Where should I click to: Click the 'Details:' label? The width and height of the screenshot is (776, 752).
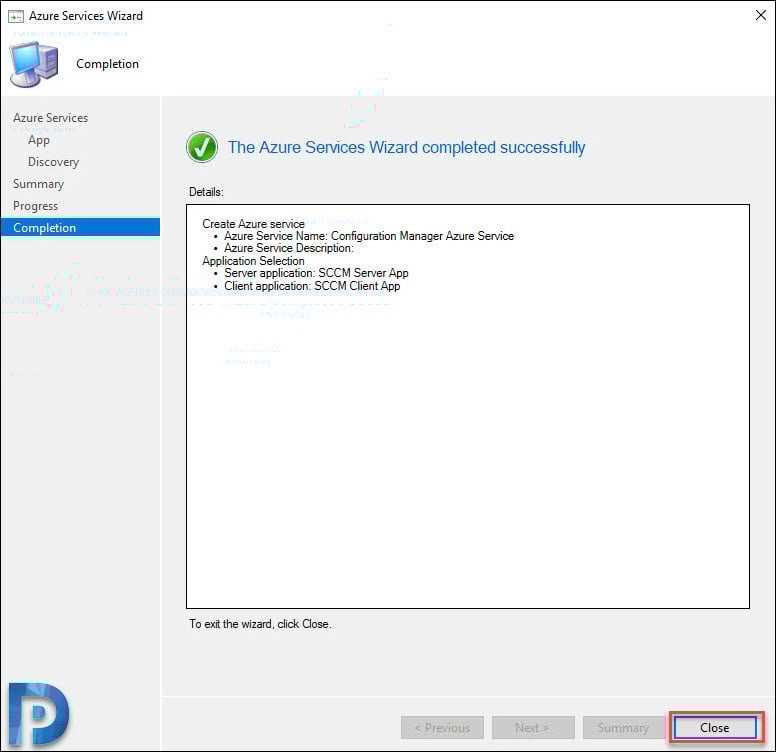pos(206,192)
